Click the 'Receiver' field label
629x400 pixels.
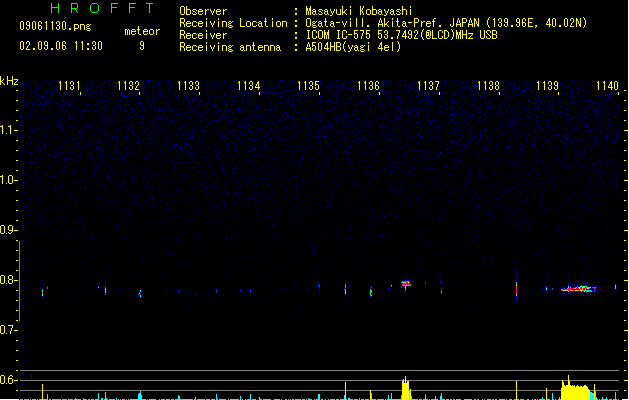click(203, 35)
